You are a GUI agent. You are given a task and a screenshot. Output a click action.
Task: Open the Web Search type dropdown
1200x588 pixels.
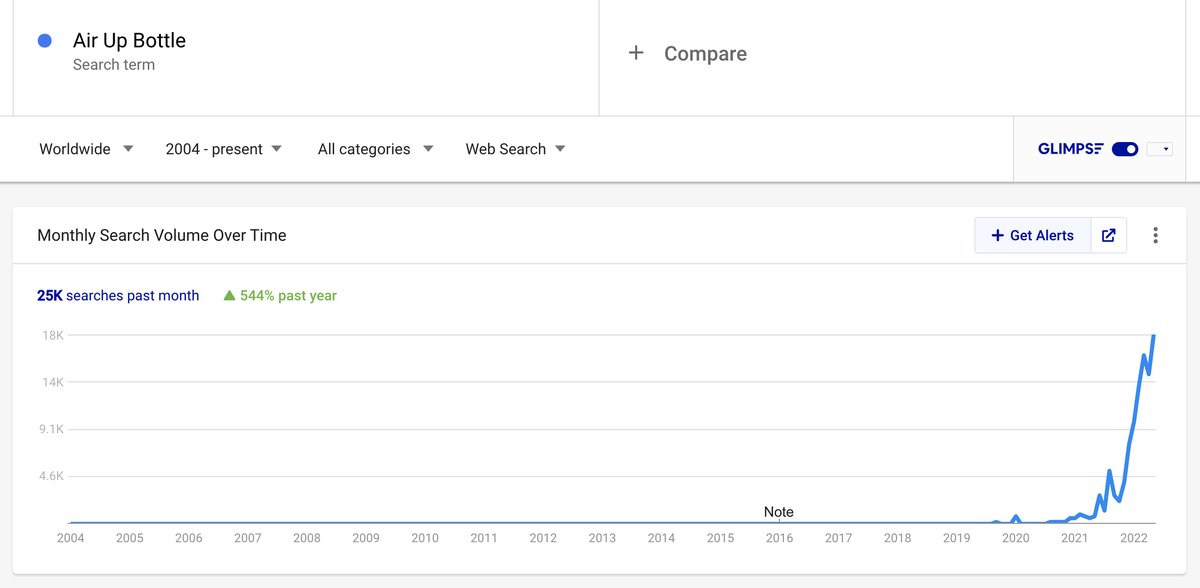[515, 149]
